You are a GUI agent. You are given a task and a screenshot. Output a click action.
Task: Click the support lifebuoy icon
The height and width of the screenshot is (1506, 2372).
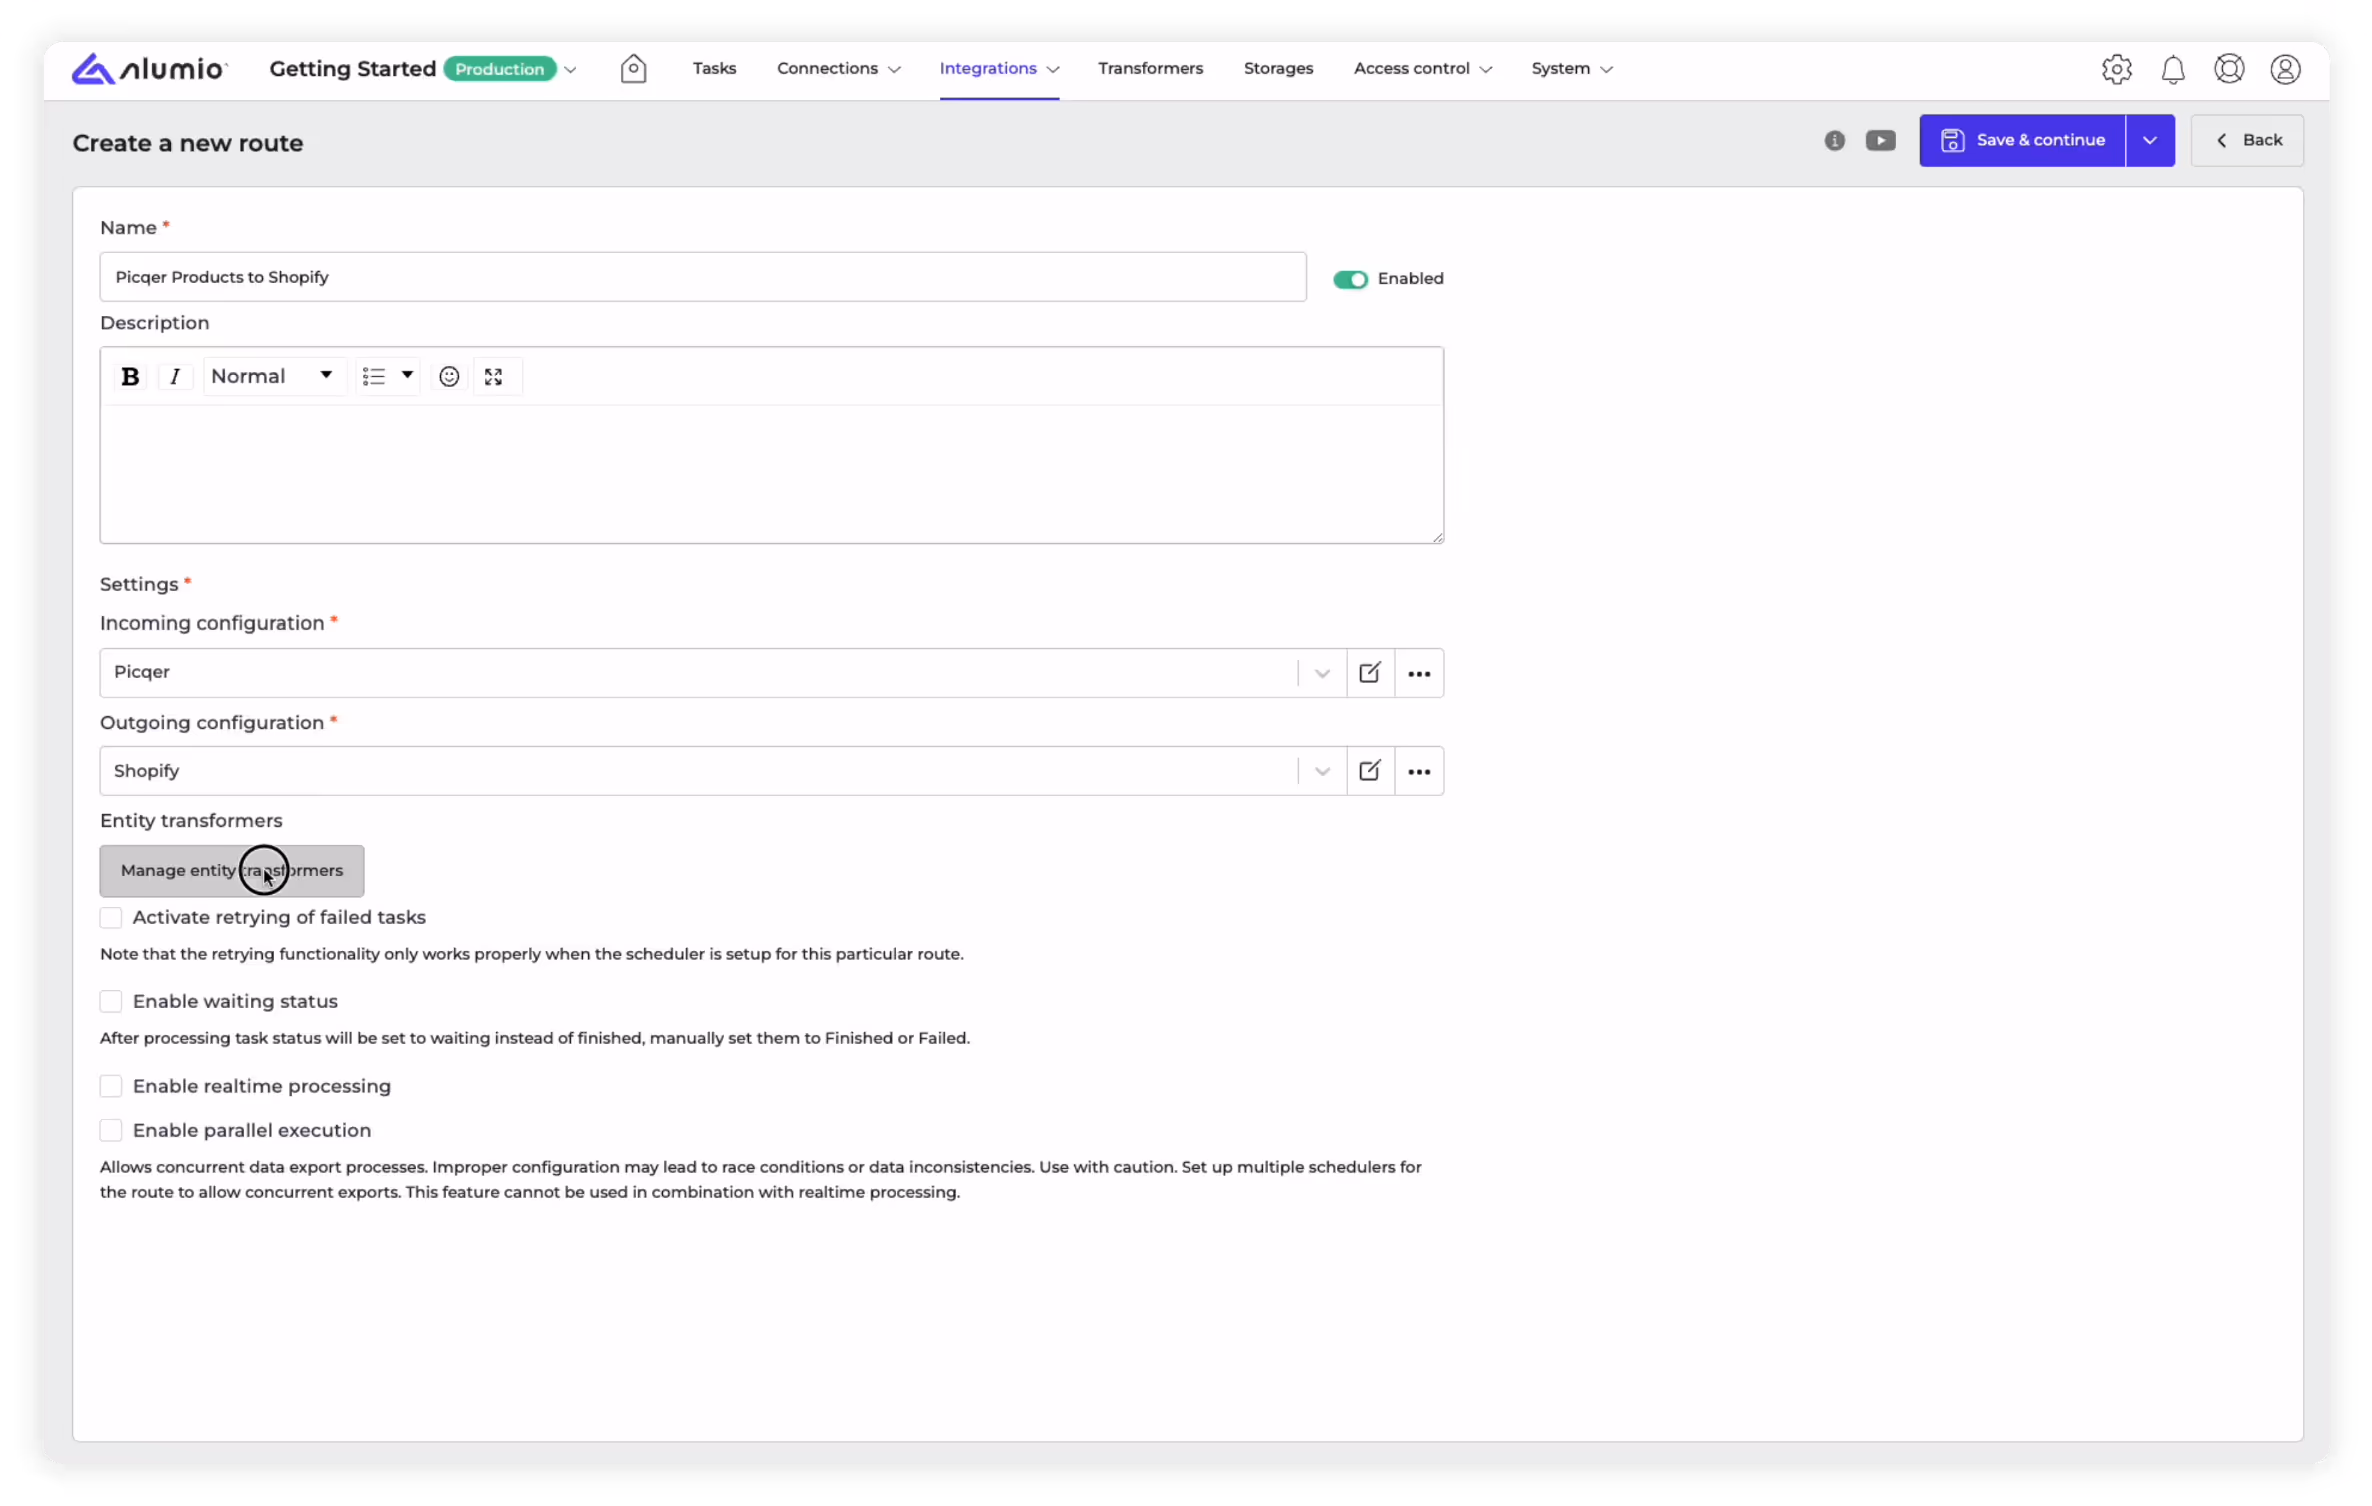click(2229, 69)
